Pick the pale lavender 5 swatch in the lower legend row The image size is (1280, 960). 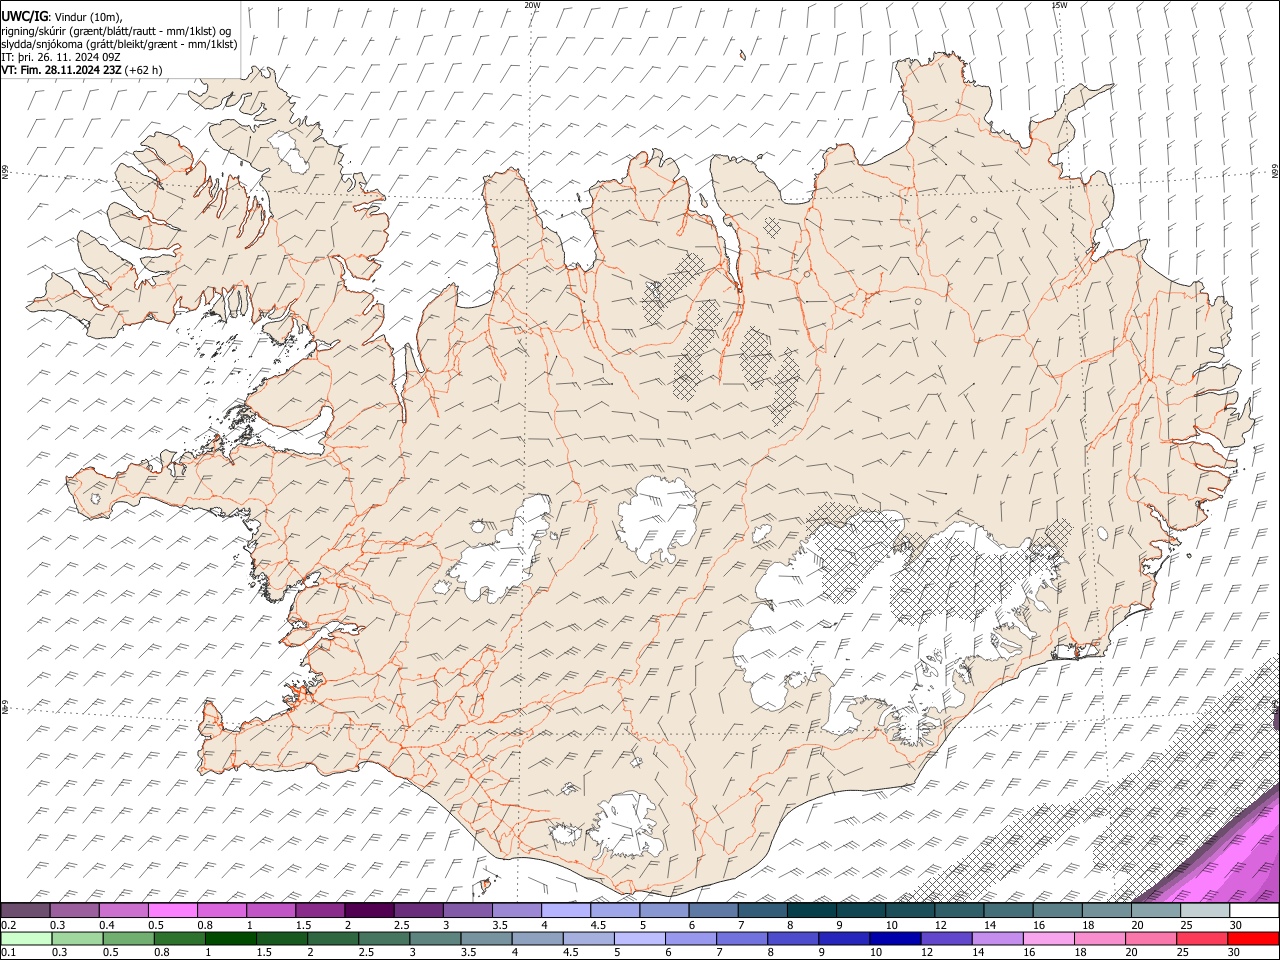coord(640,938)
